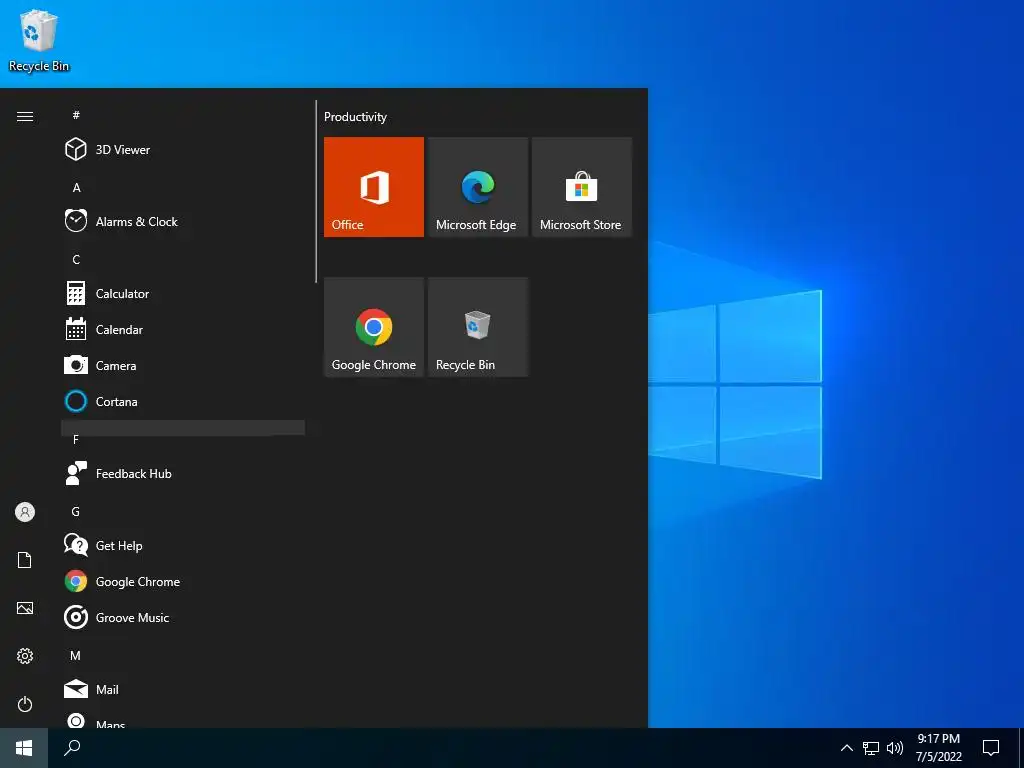This screenshot has width=1024, height=768.
Task: Launch the Get Help app
Action: click(x=183, y=545)
